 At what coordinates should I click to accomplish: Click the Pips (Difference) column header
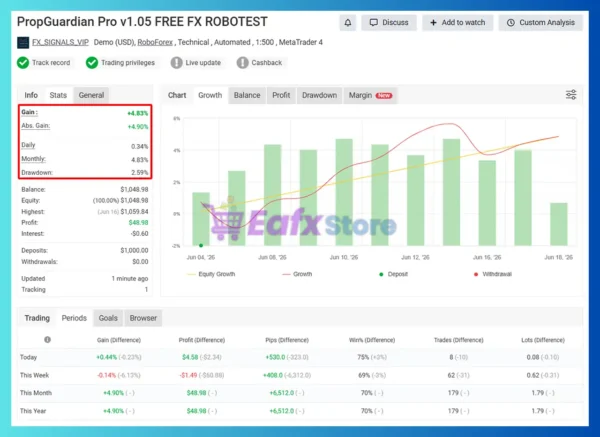pos(287,340)
